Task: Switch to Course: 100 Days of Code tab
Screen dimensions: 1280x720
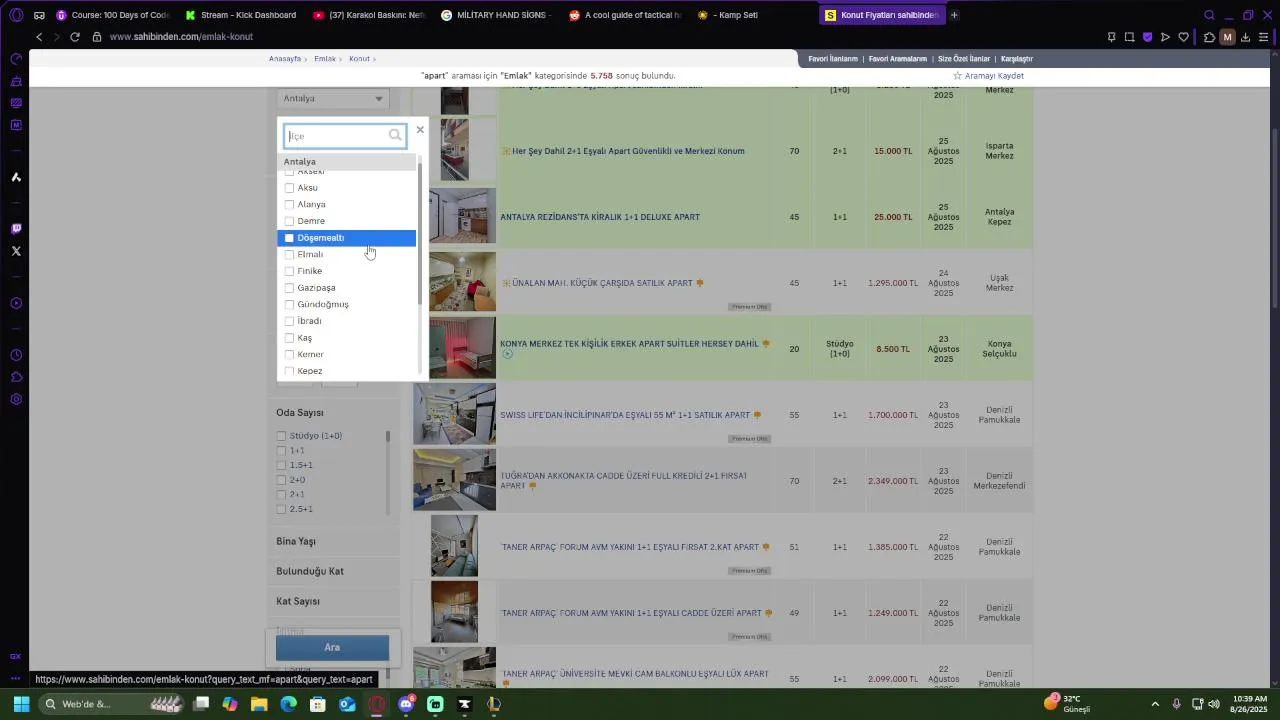Action: [x=113, y=15]
